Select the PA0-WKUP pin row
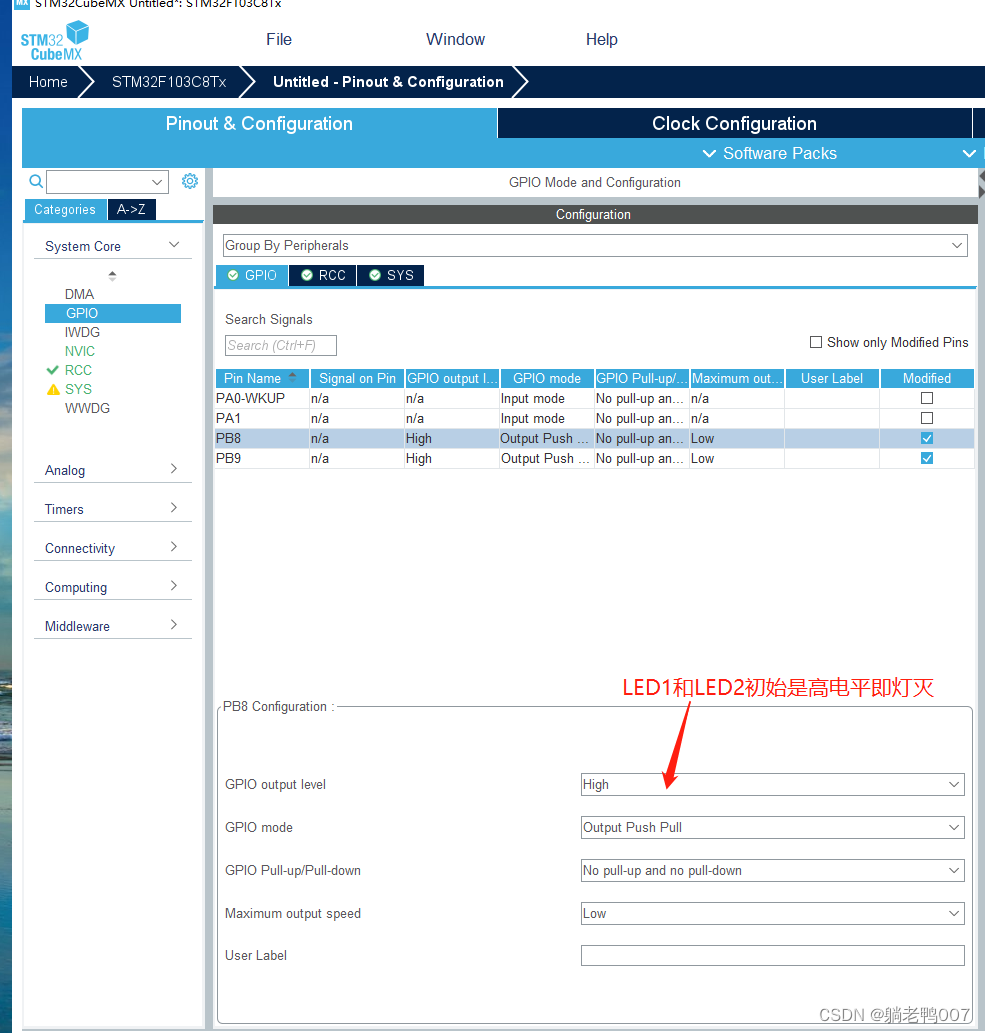 pyautogui.click(x=594, y=398)
